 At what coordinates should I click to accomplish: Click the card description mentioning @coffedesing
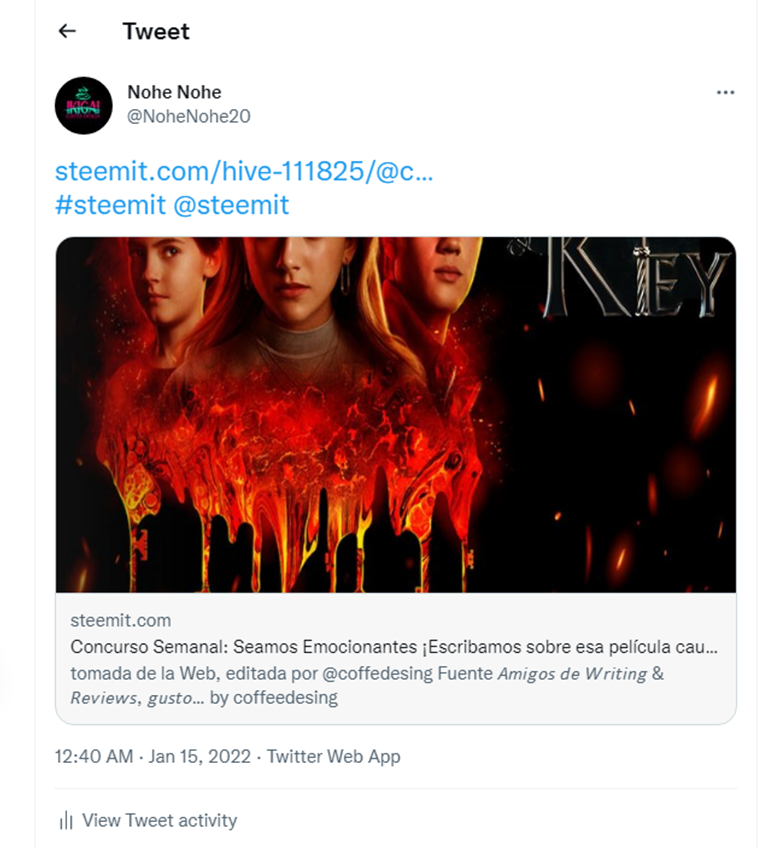pyautogui.click(x=367, y=685)
